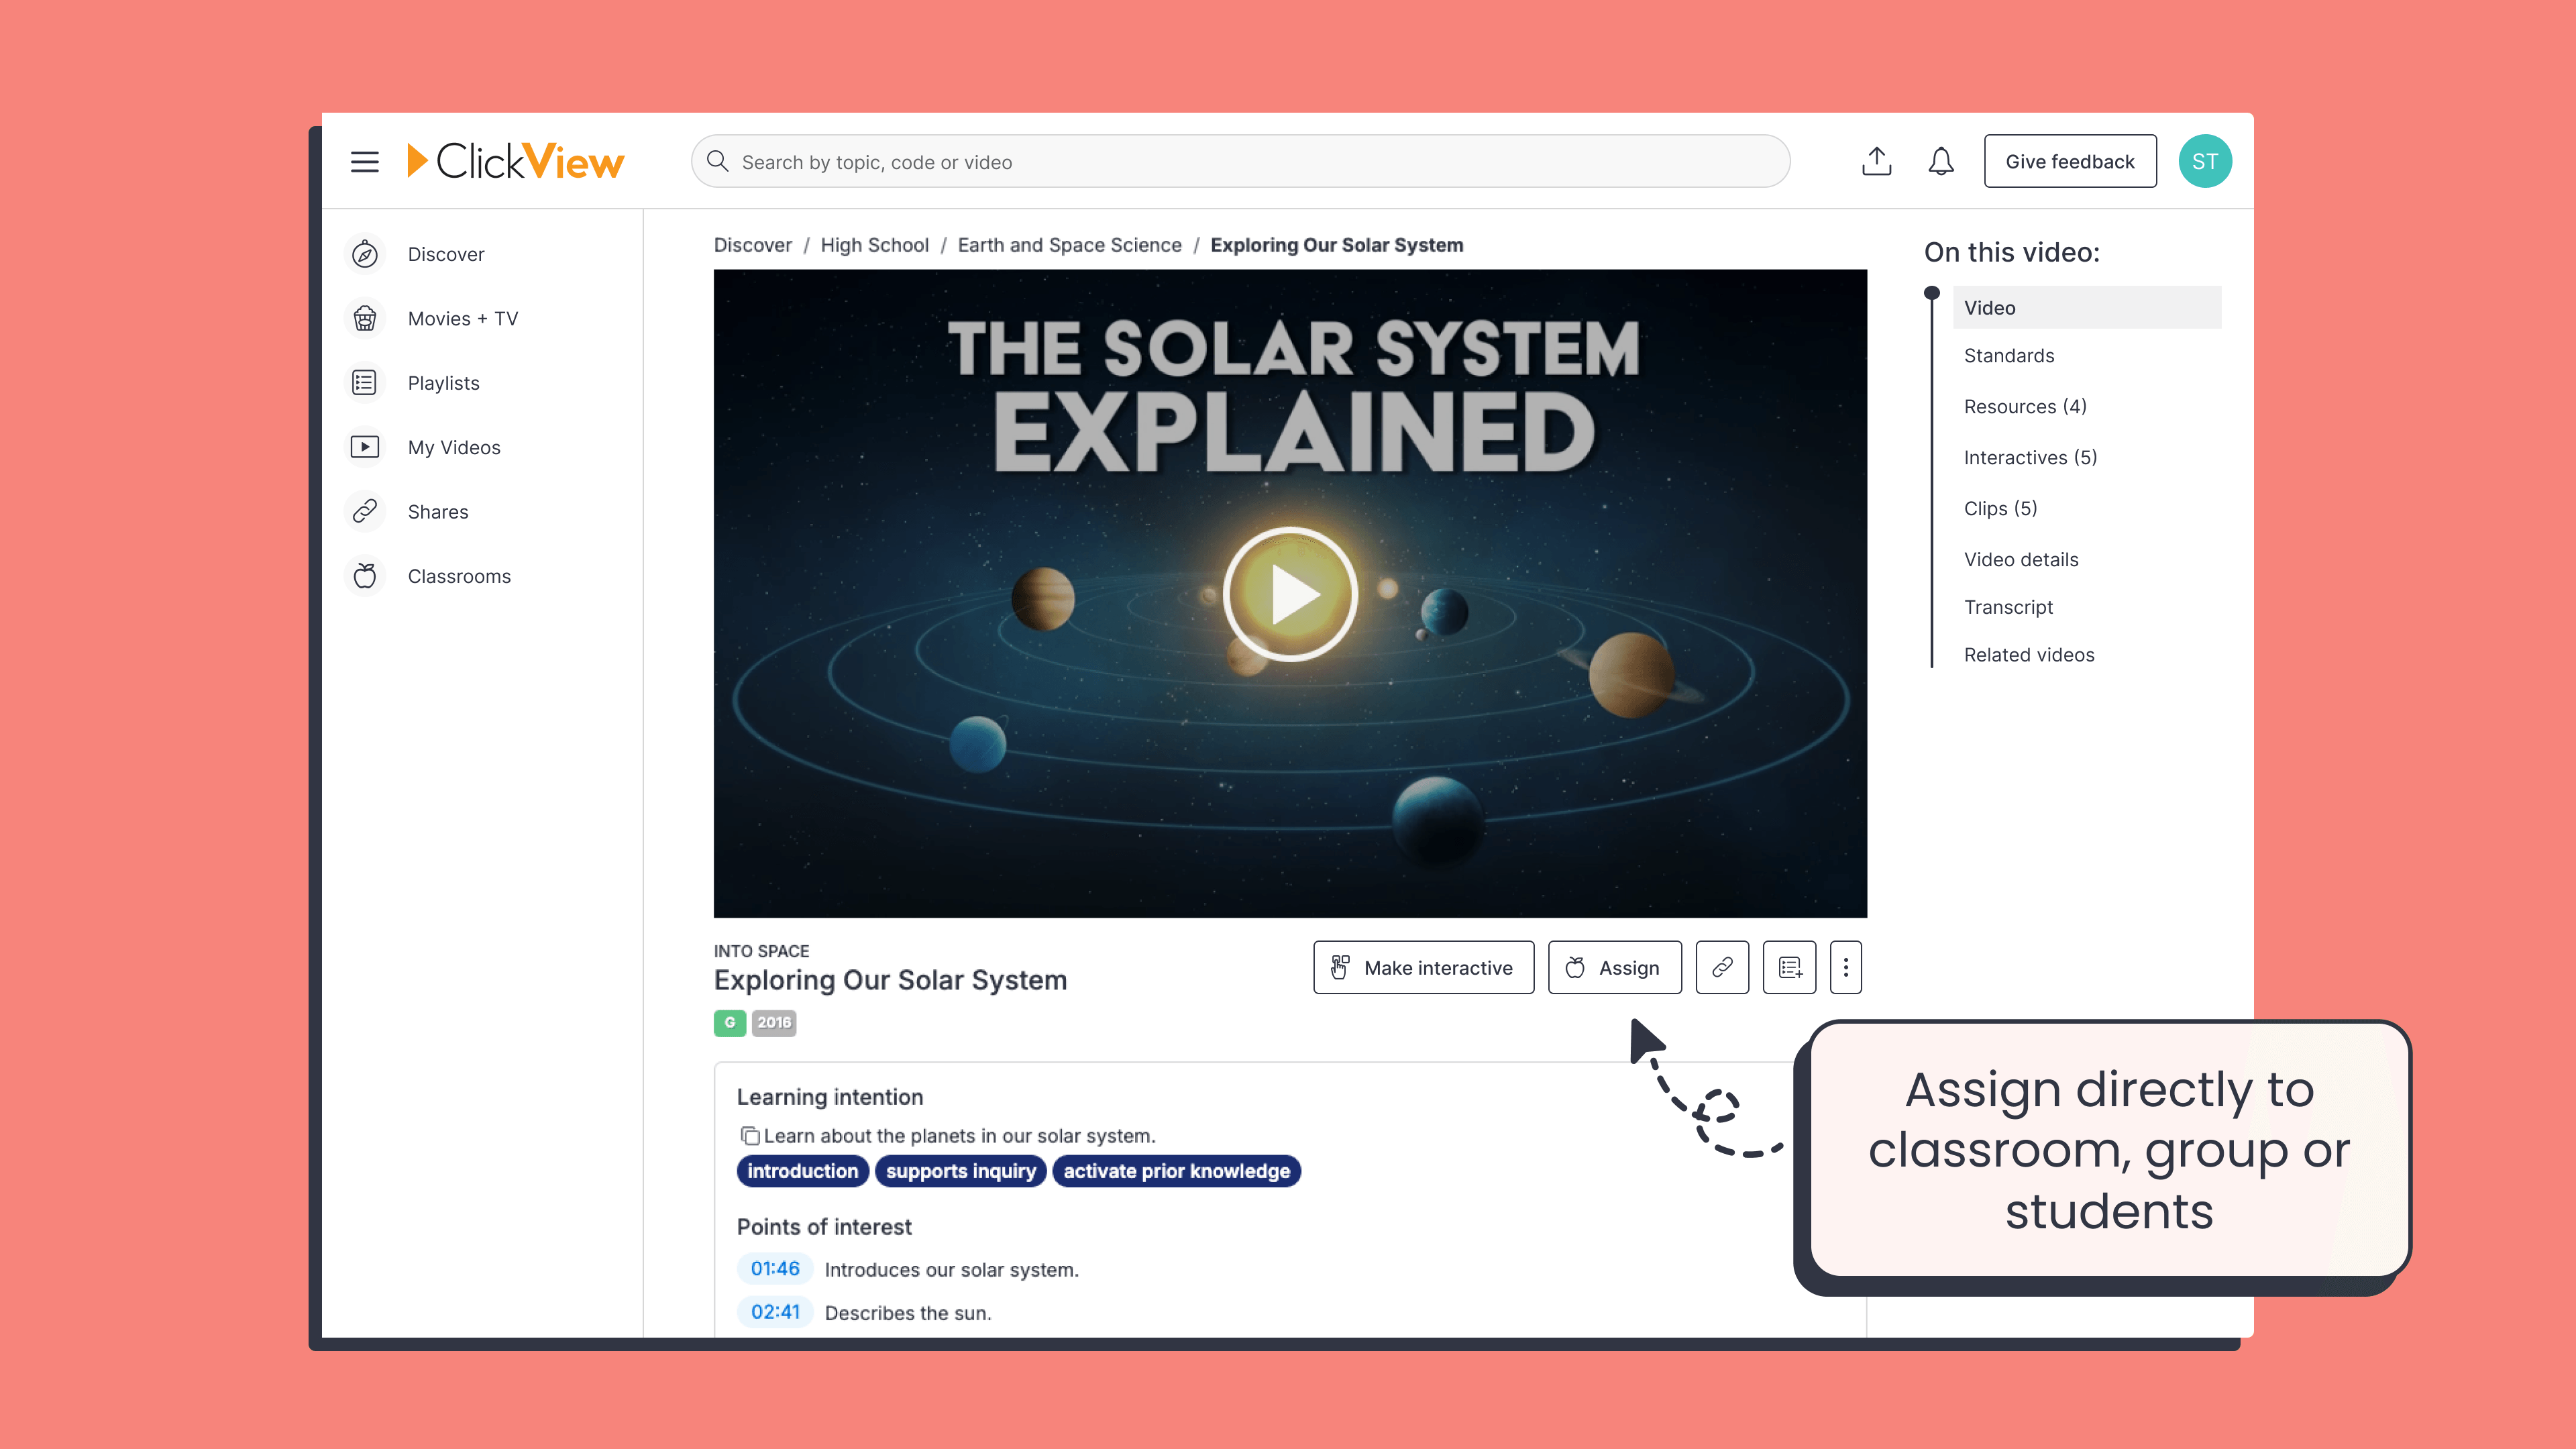Viewport: 2576px width, 1449px height.
Task: Select the 'supports inquiry' tag
Action: (960, 1171)
